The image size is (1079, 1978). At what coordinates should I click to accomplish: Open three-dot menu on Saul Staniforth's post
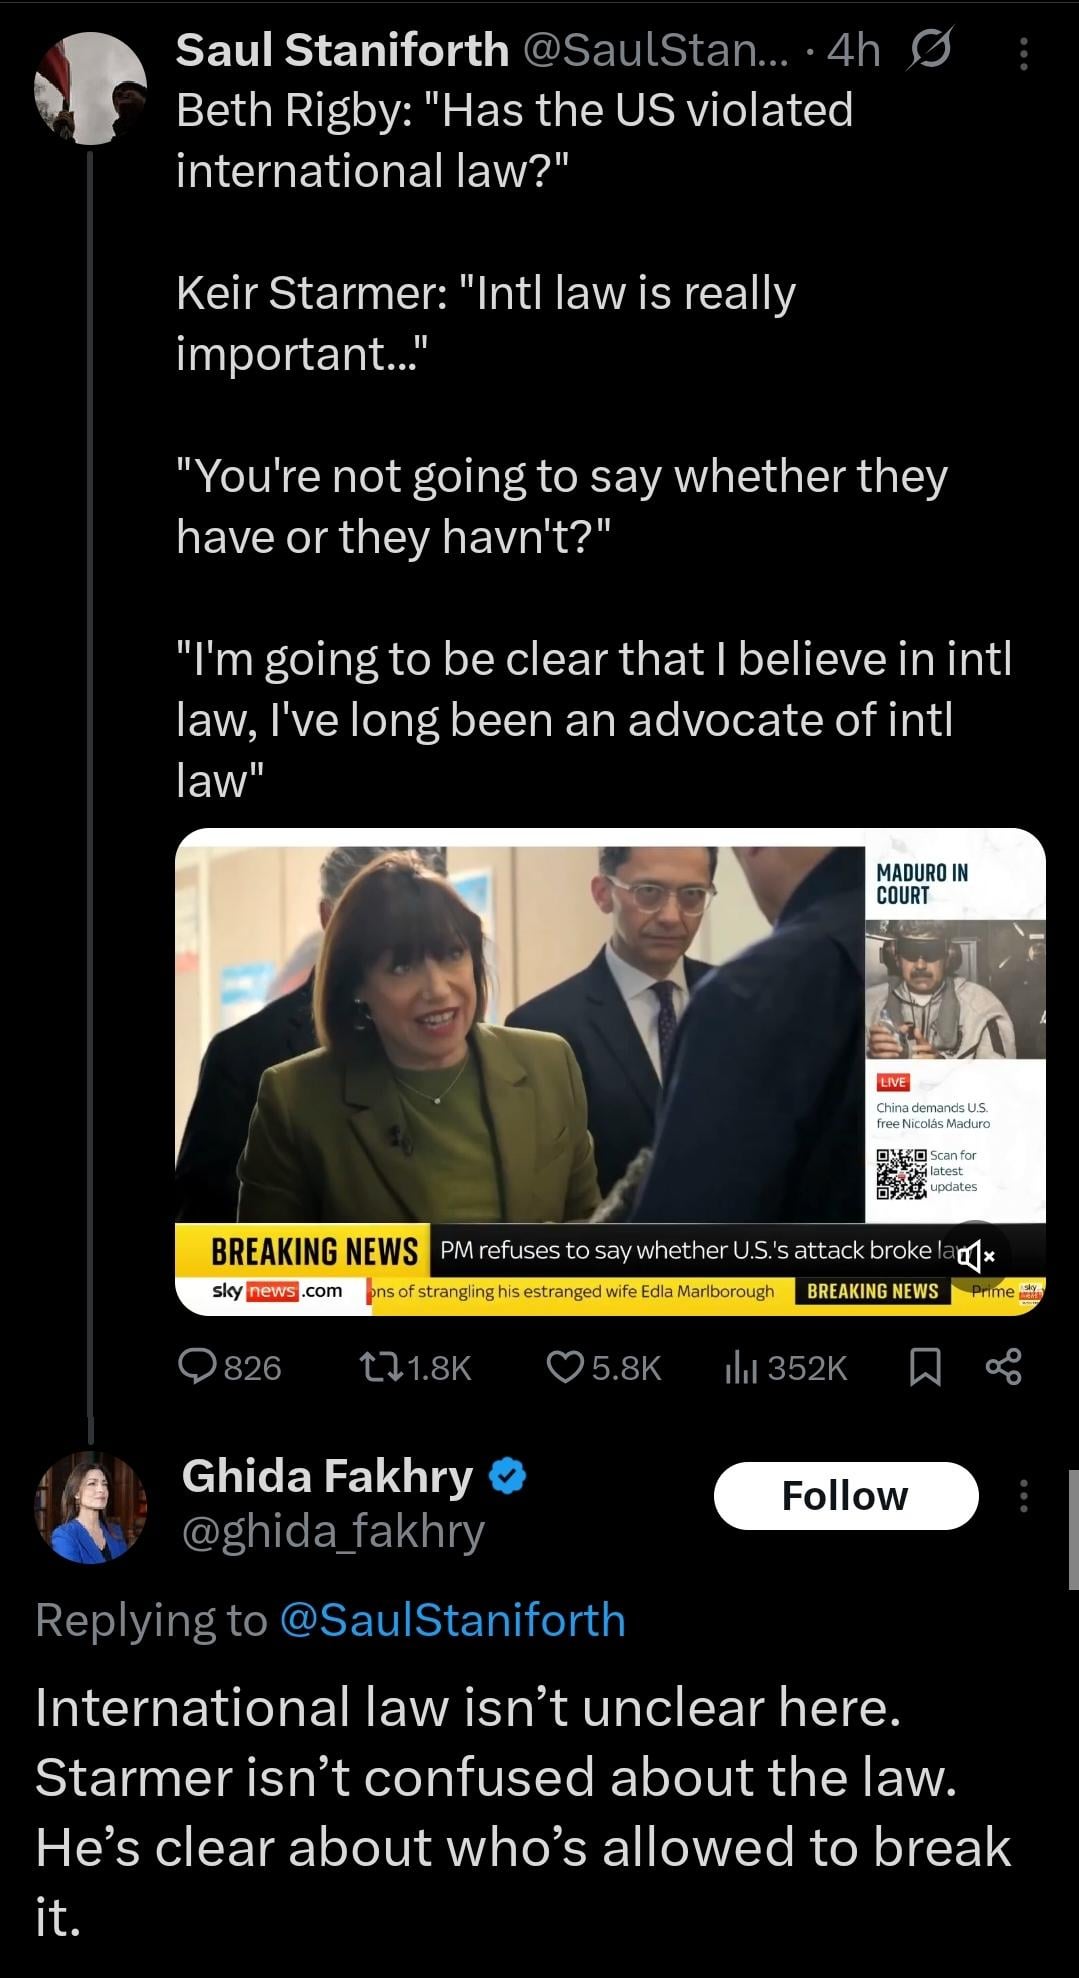pos(1023,54)
